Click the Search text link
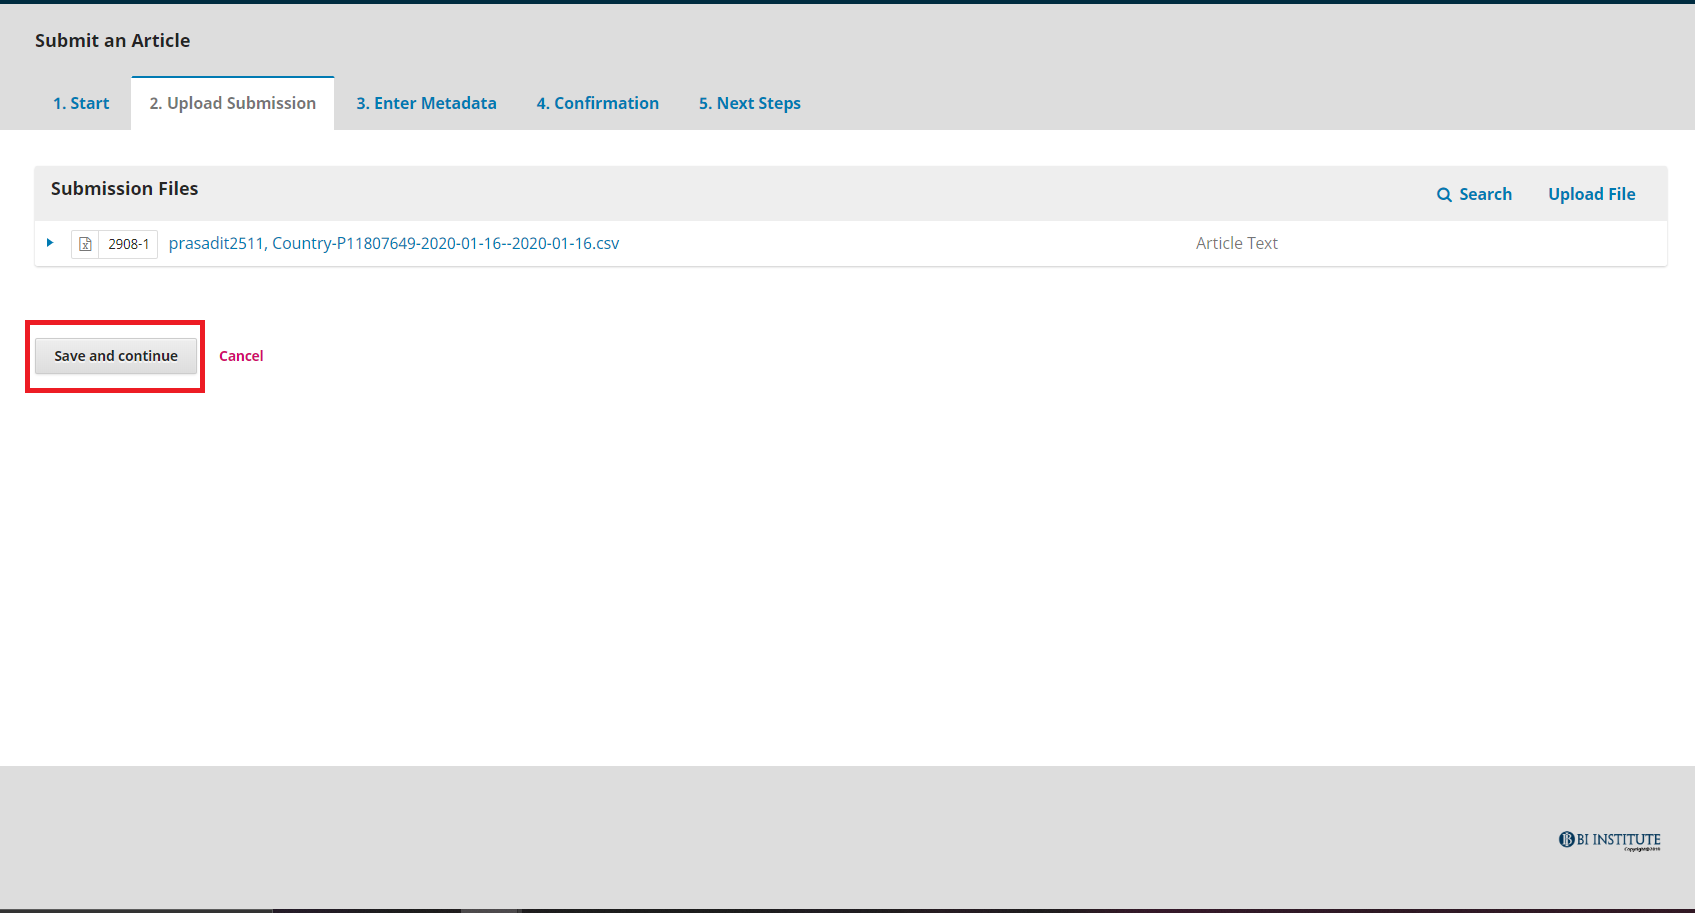The width and height of the screenshot is (1695, 913). [x=1485, y=194]
